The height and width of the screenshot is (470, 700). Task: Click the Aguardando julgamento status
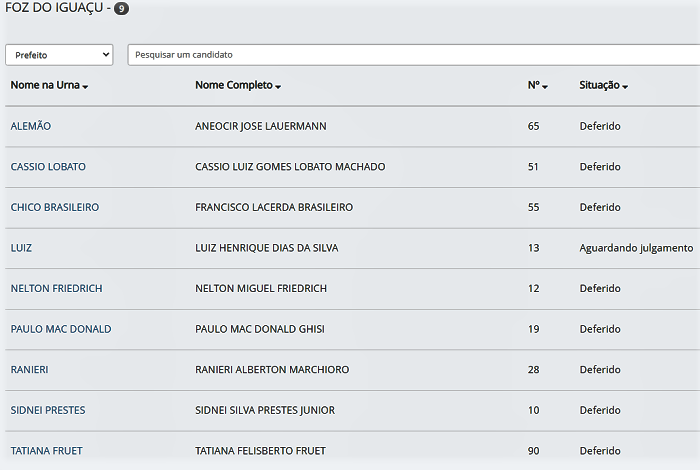pyautogui.click(x=636, y=248)
